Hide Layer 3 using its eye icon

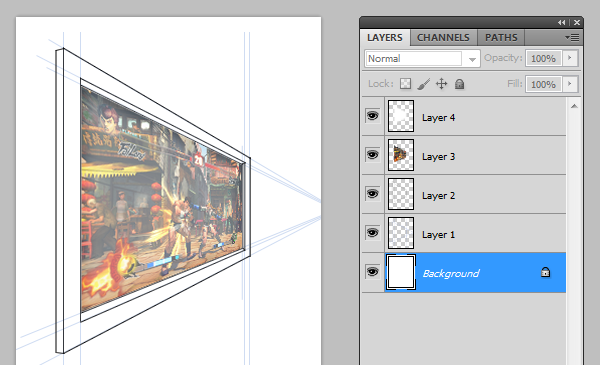coord(372,155)
